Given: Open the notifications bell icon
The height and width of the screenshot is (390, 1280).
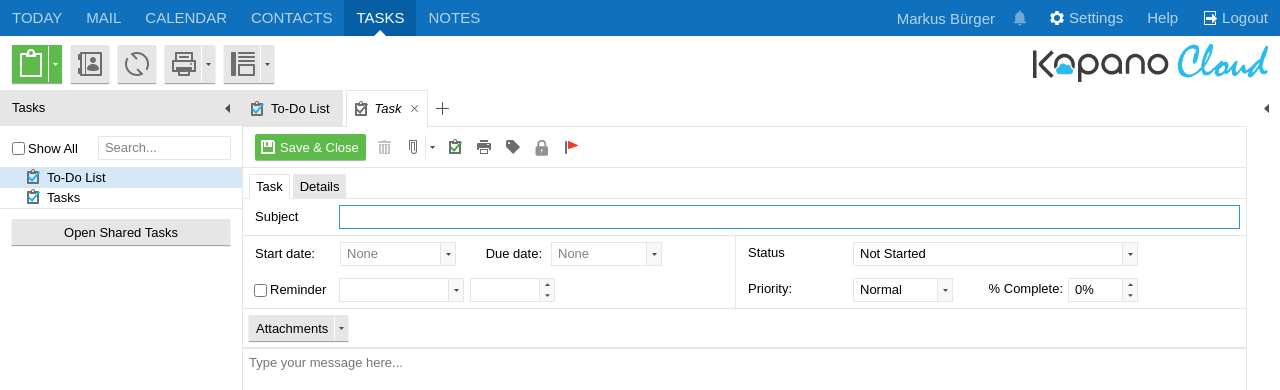Looking at the screenshot, I should pos(1020,18).
